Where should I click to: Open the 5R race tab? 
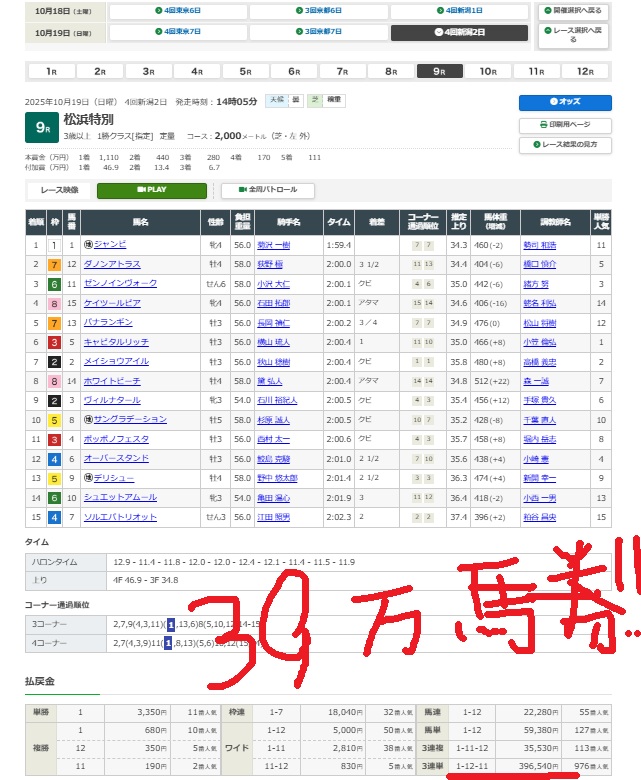245,72
